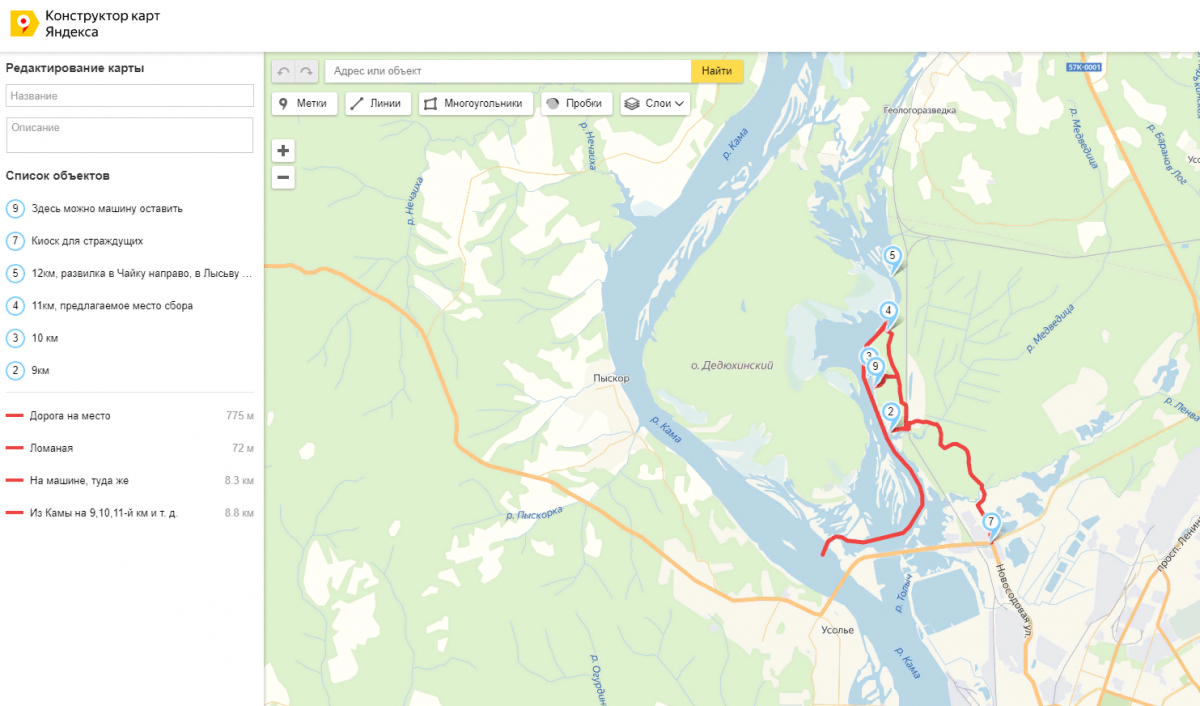Select list item Здесь можно машину оставить

click(128, 209)
